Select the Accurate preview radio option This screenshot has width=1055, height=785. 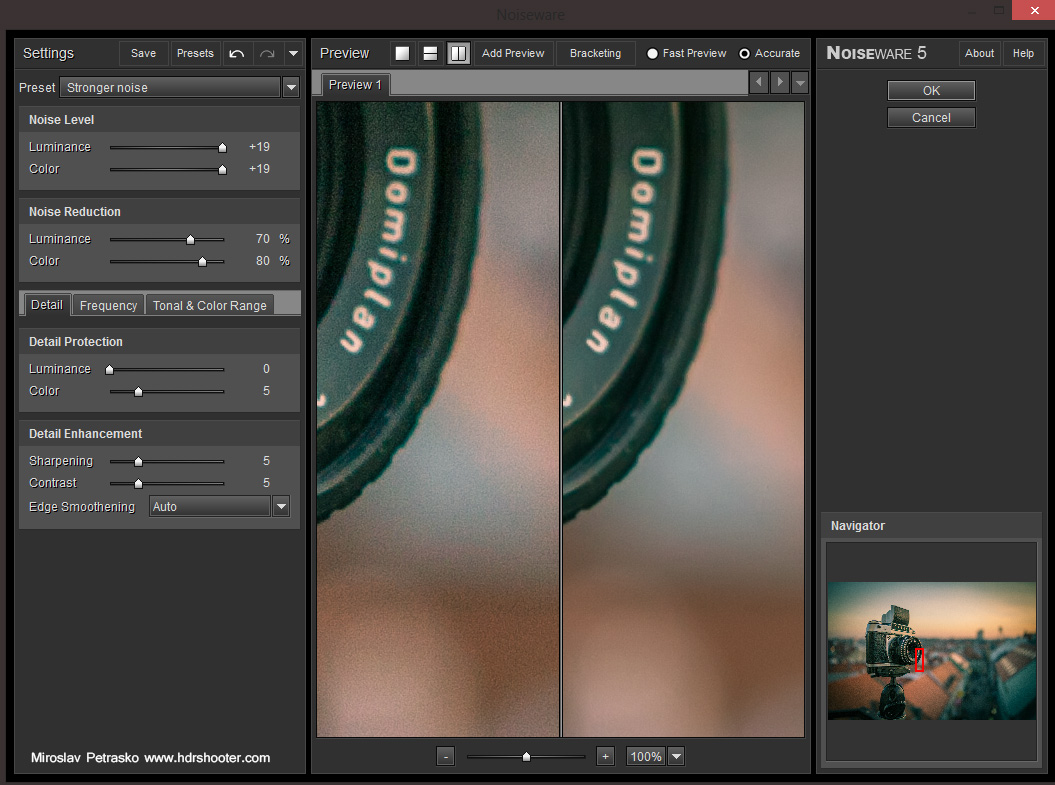(744, 53)
